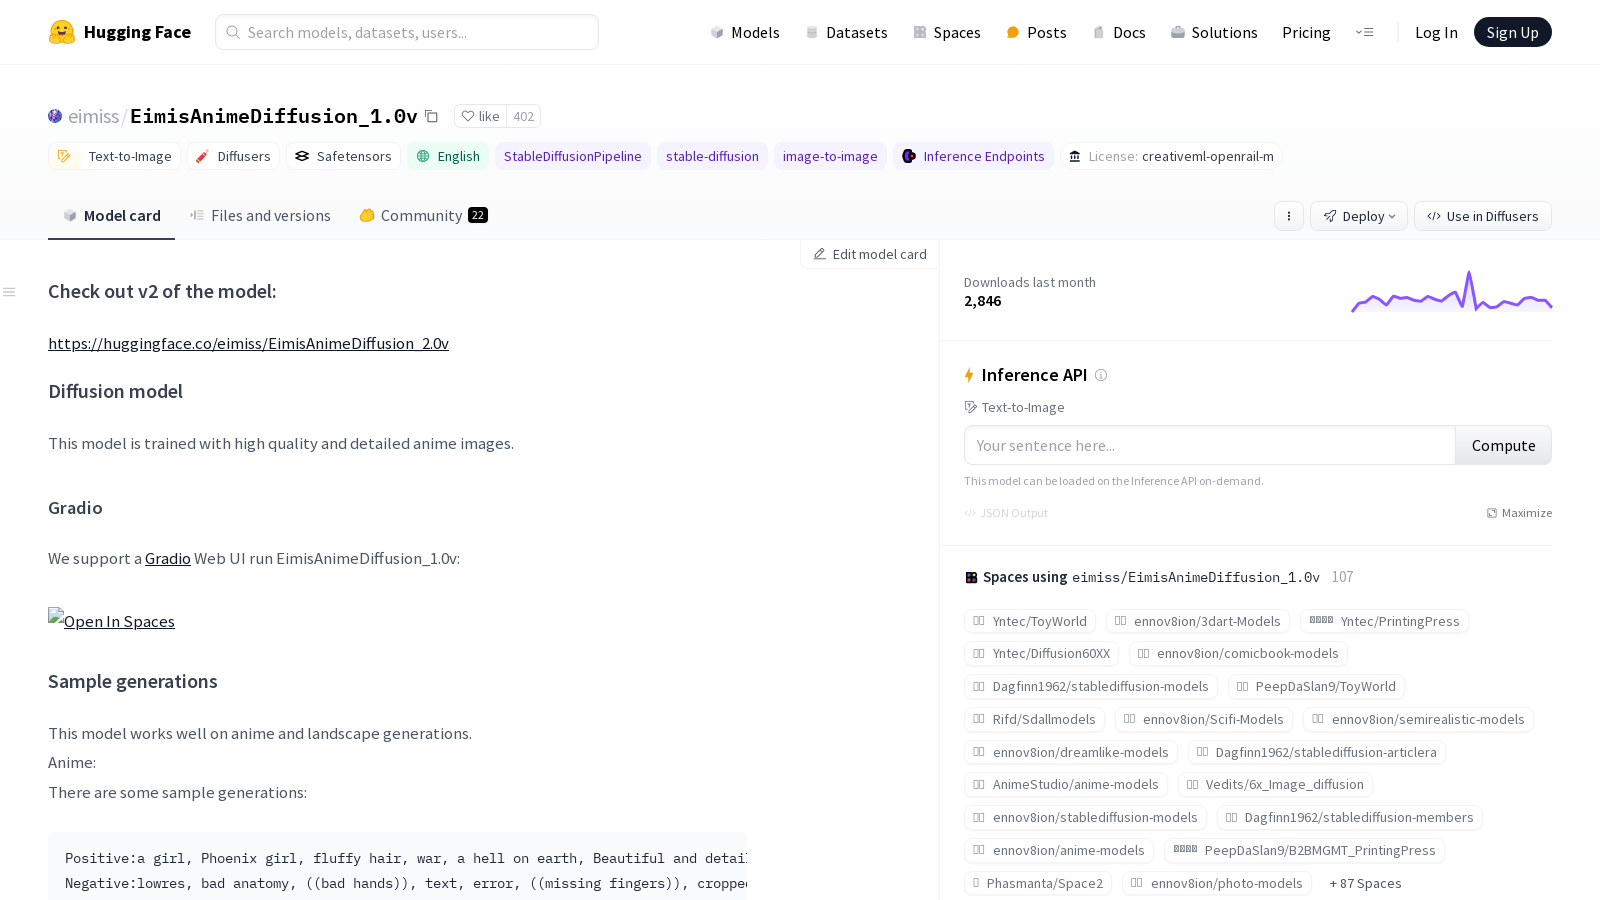Image resolution: width=1600 pixels, height=900 pixels.
Task: Open the Yntec/Diffusion60XX space
Action: 1042,653
